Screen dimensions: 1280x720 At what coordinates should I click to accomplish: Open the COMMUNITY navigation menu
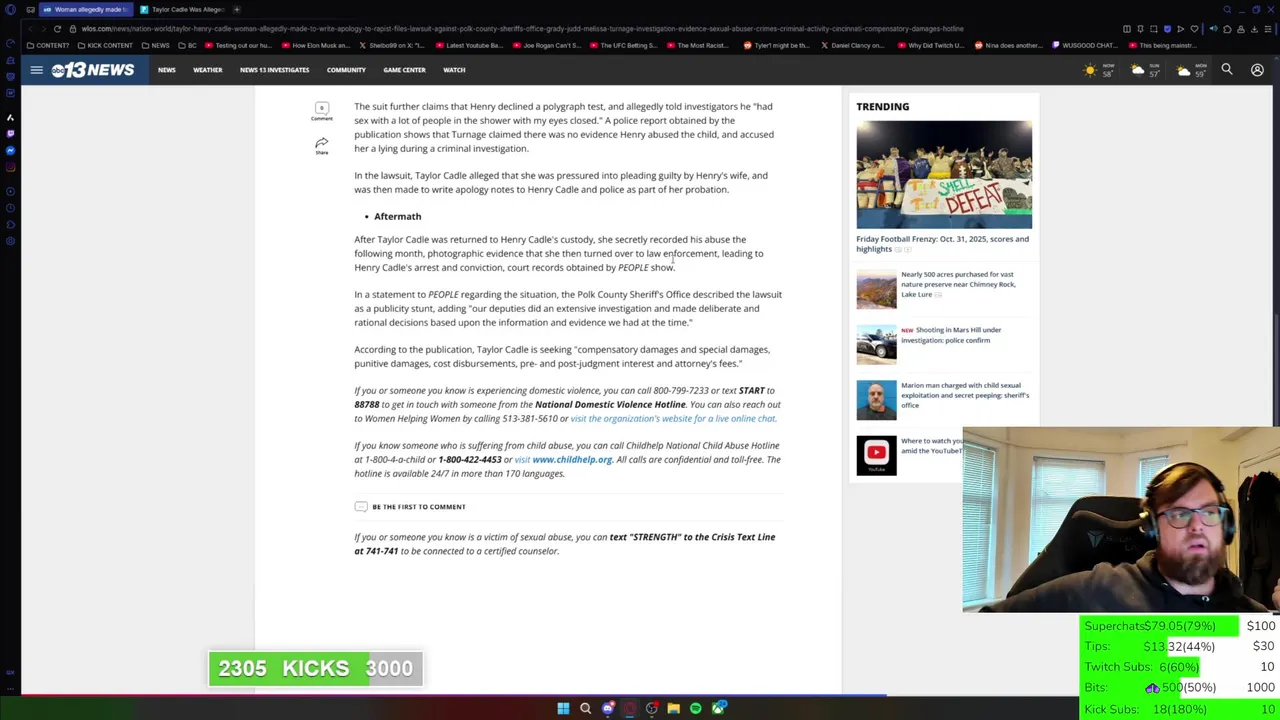click(346, 70)
